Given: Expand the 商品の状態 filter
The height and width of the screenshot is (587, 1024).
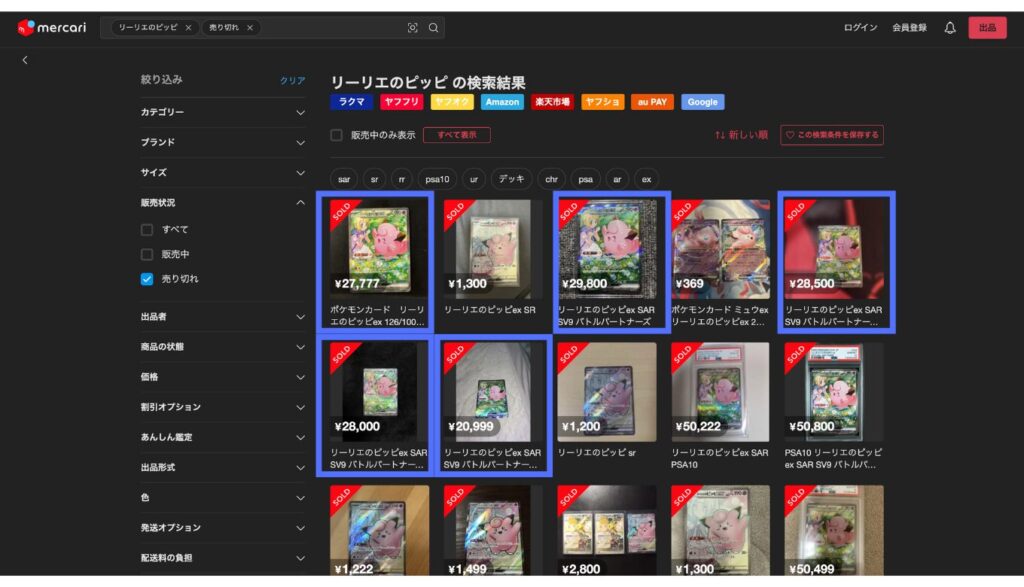Looking at the screenshot, I should (223, 347).
